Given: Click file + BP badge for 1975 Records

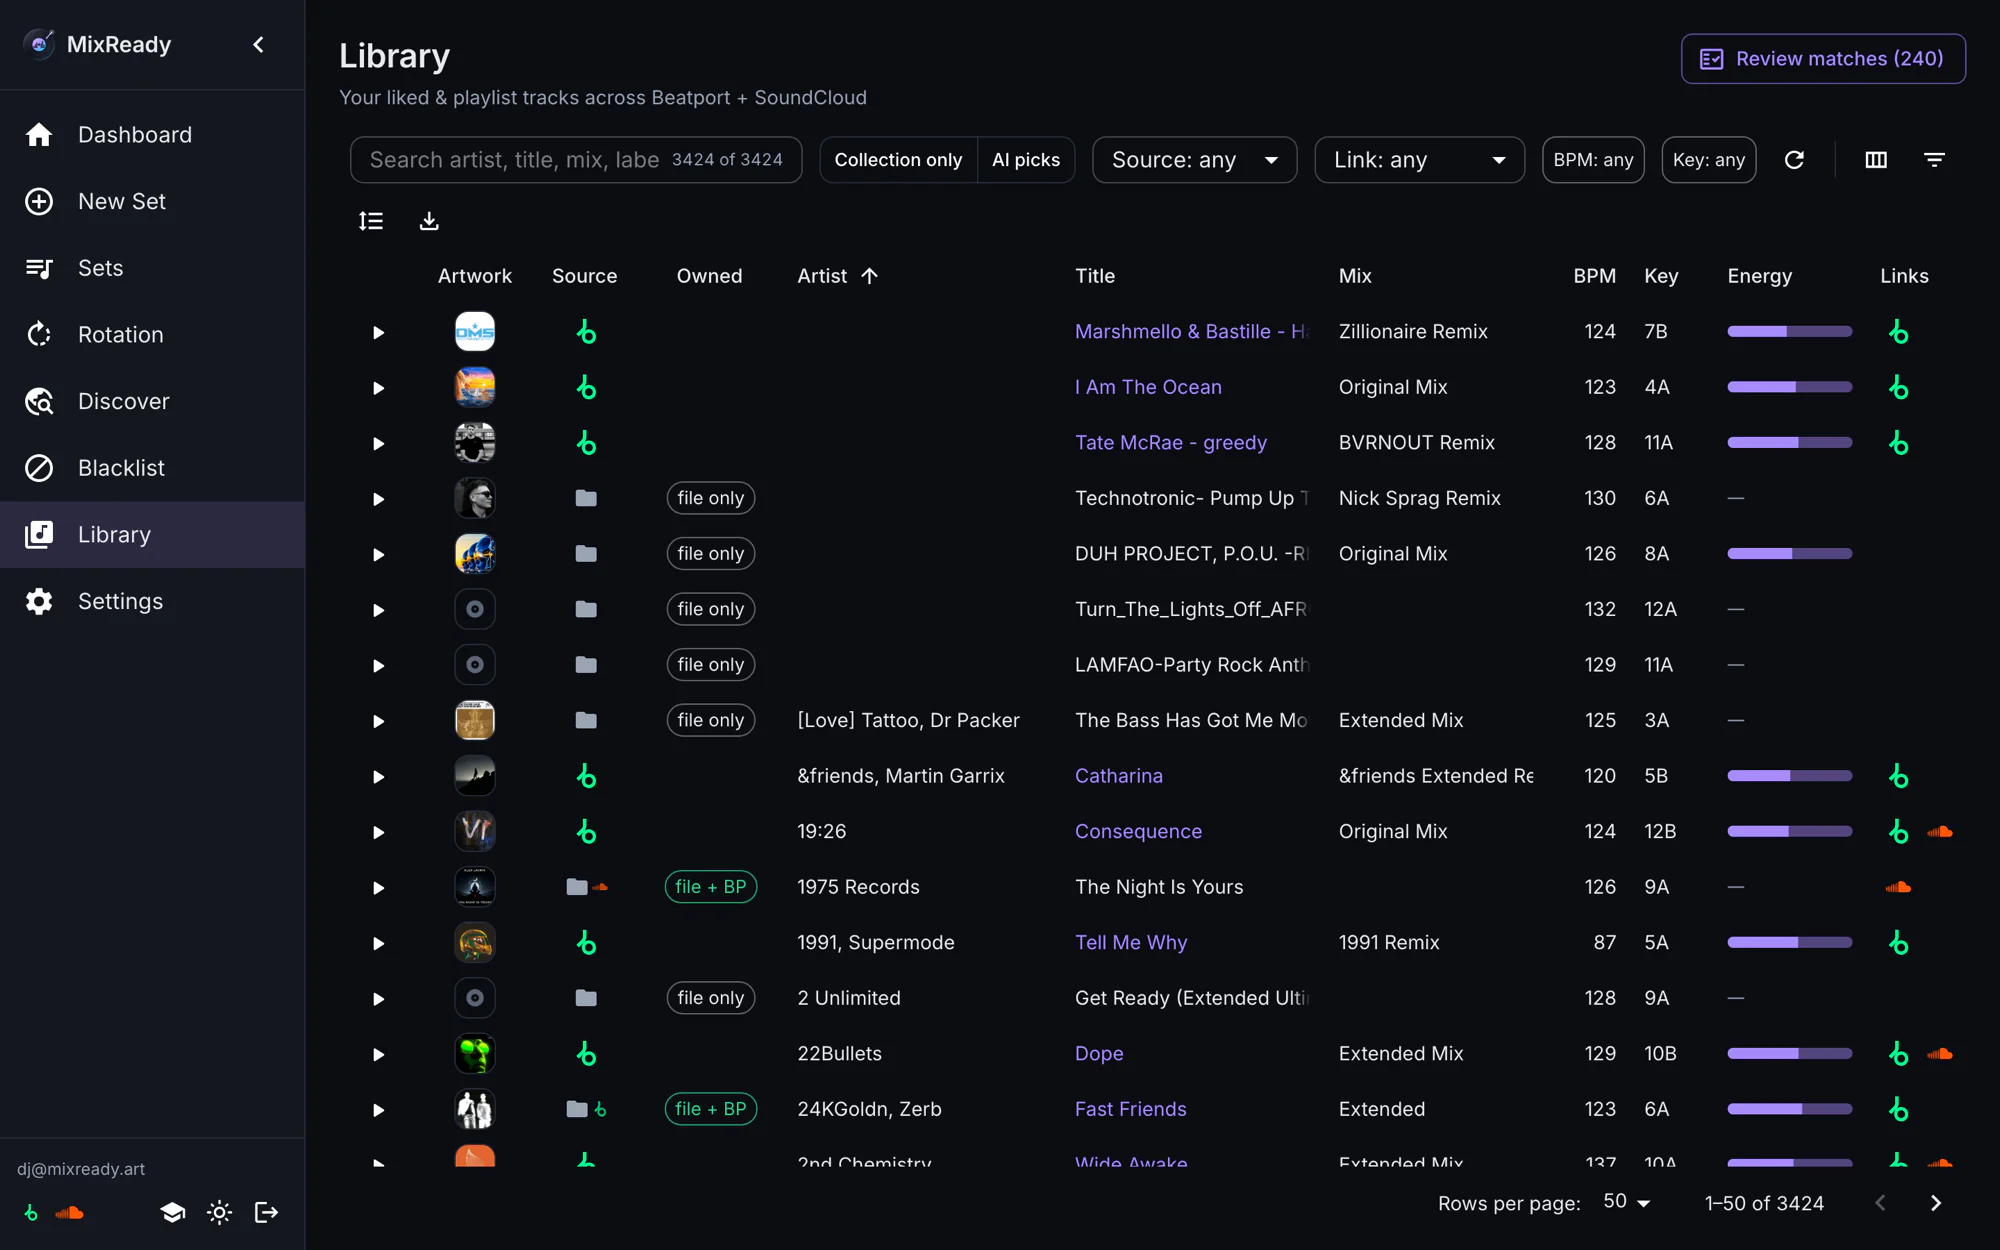Looking at the screenshot, I should tap(710, 887).
